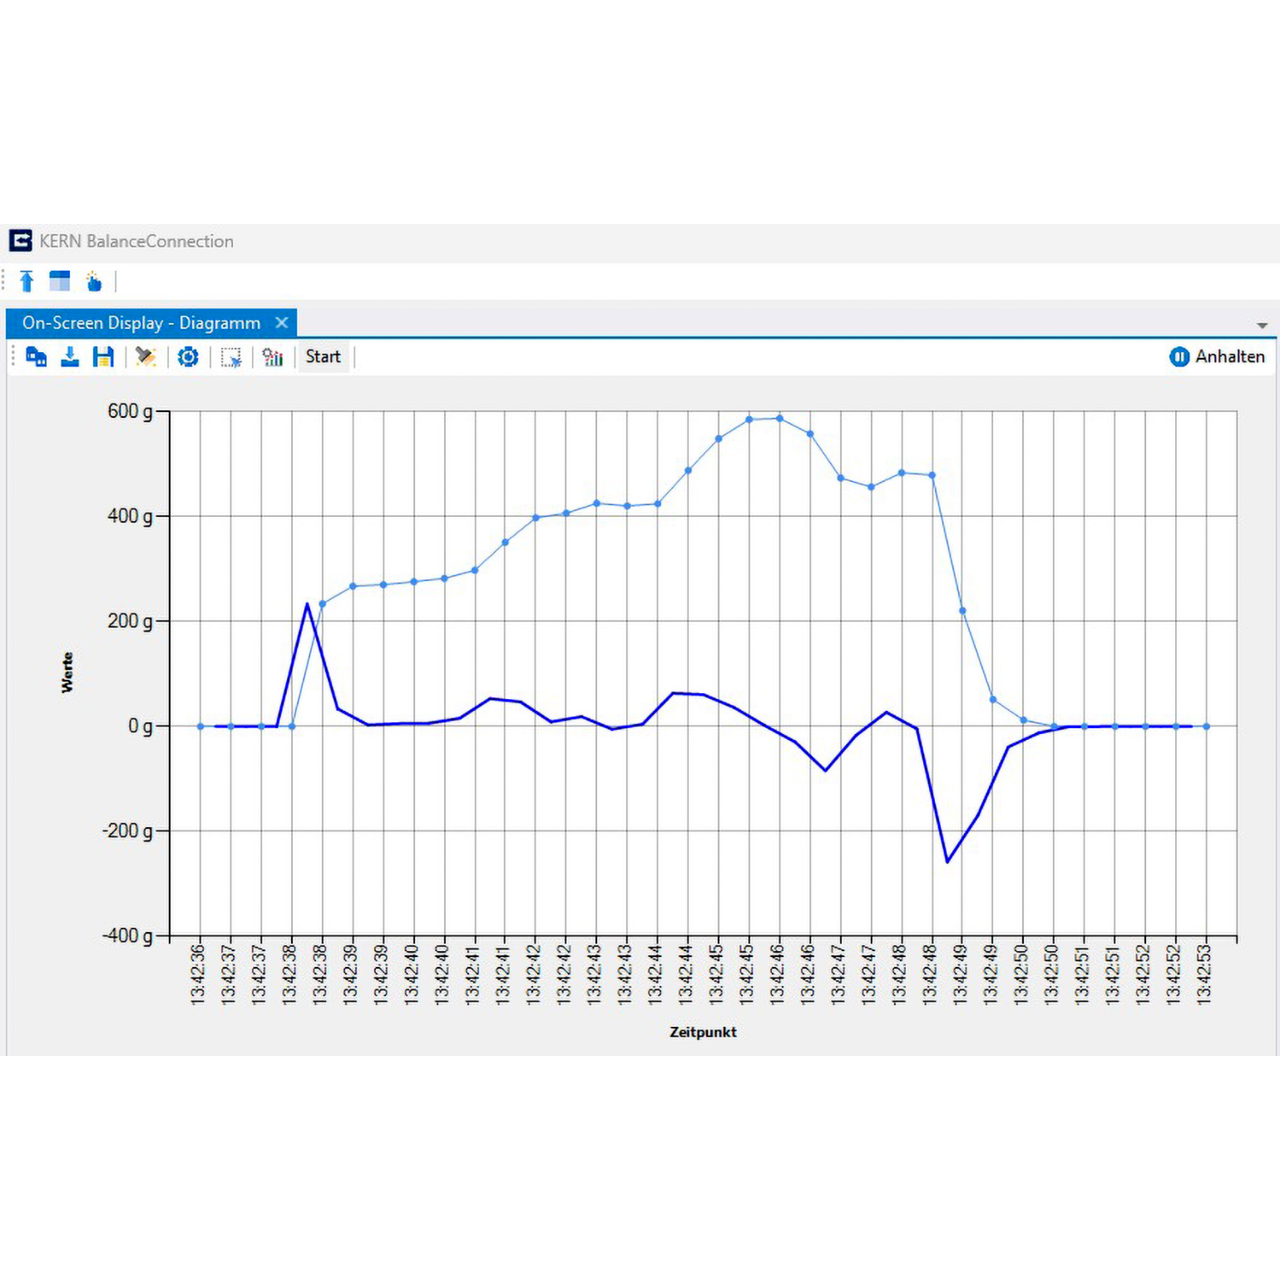Expand the tab list dropdown arrow

coord(1262,326)
